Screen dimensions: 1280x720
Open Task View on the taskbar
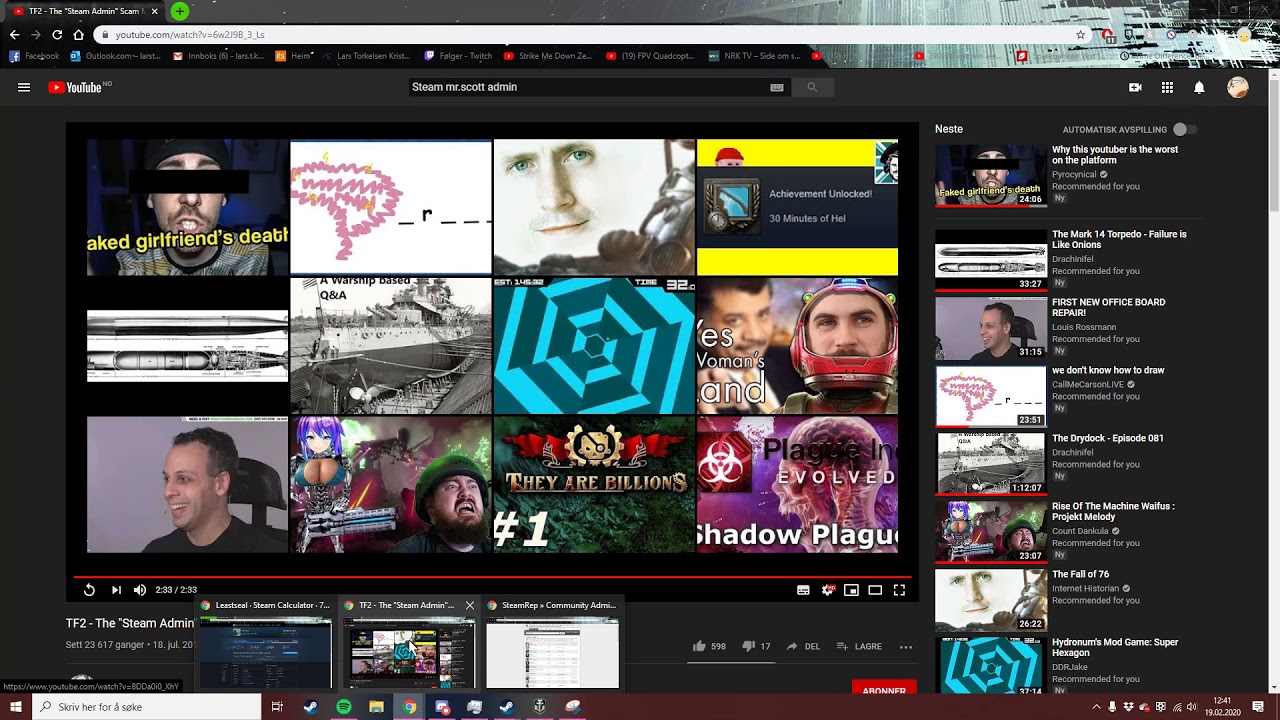277,707
